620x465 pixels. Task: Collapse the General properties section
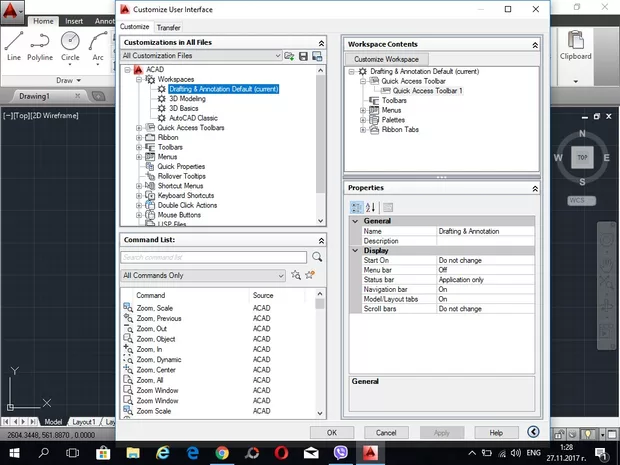355,221
